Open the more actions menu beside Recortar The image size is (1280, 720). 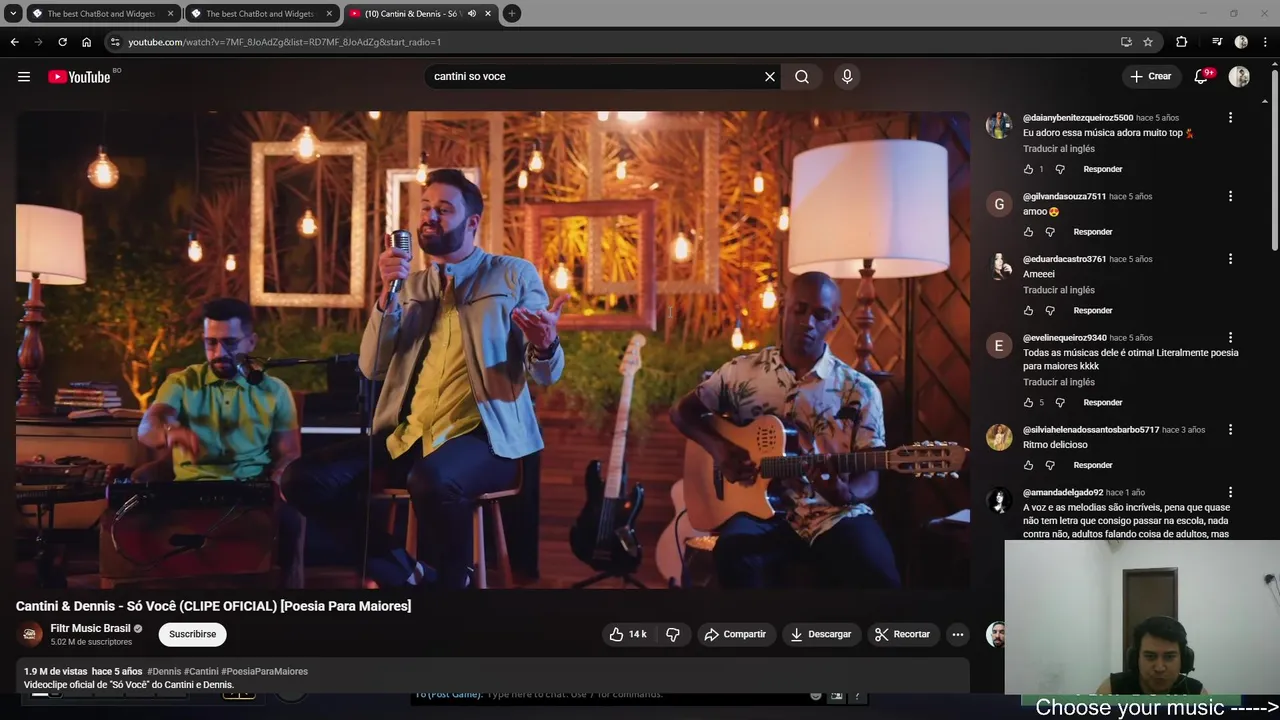pos(958,634)
